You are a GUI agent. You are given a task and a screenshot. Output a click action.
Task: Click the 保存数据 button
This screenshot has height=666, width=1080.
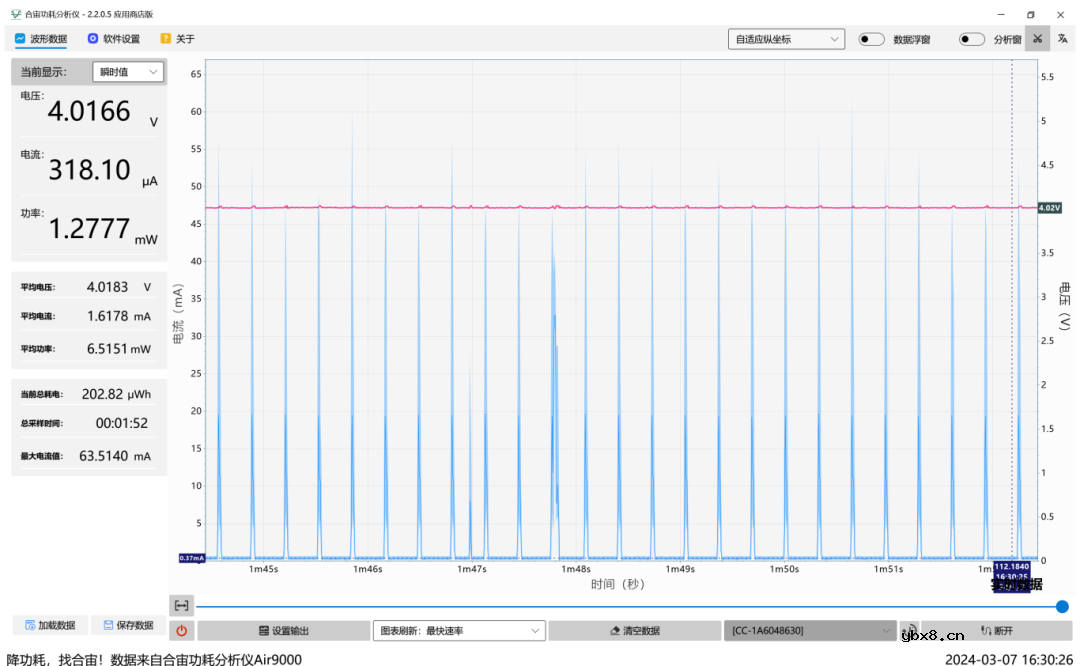(128, 625)
